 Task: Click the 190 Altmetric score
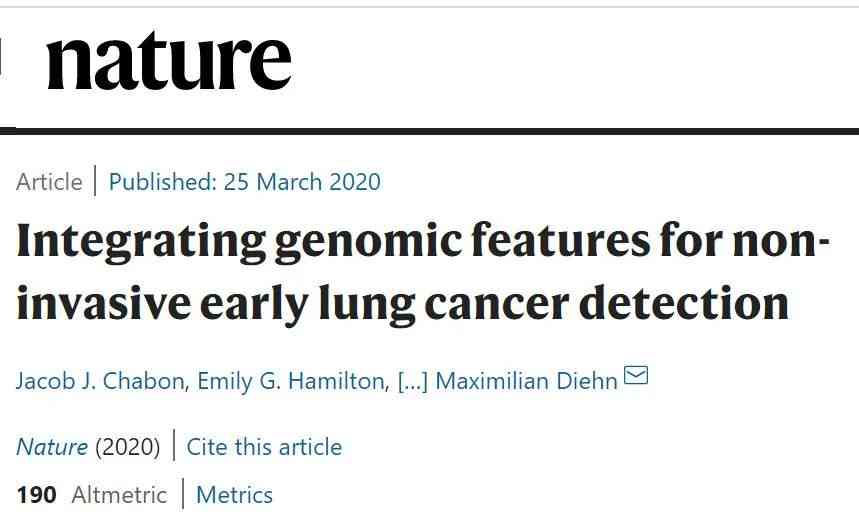[x=36, y=495]
